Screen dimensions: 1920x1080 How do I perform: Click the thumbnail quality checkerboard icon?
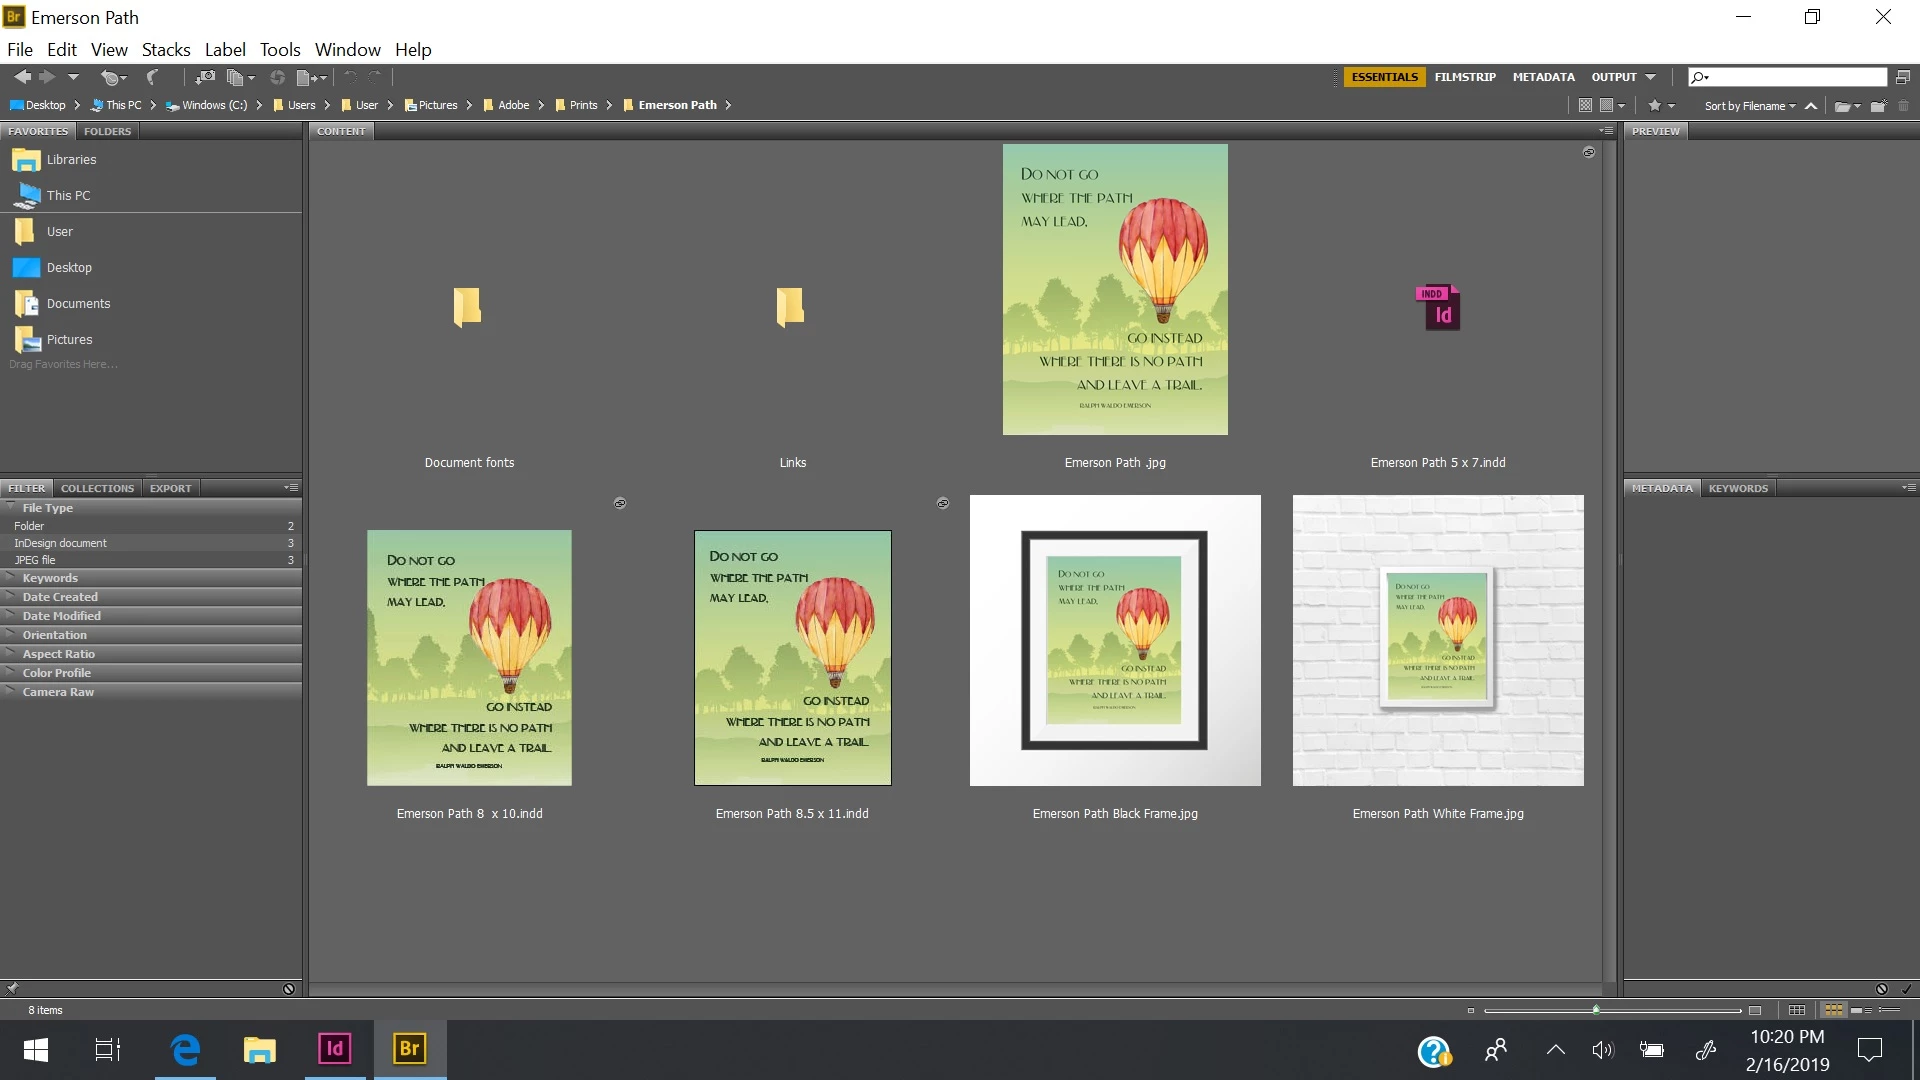pos(1585,105)
